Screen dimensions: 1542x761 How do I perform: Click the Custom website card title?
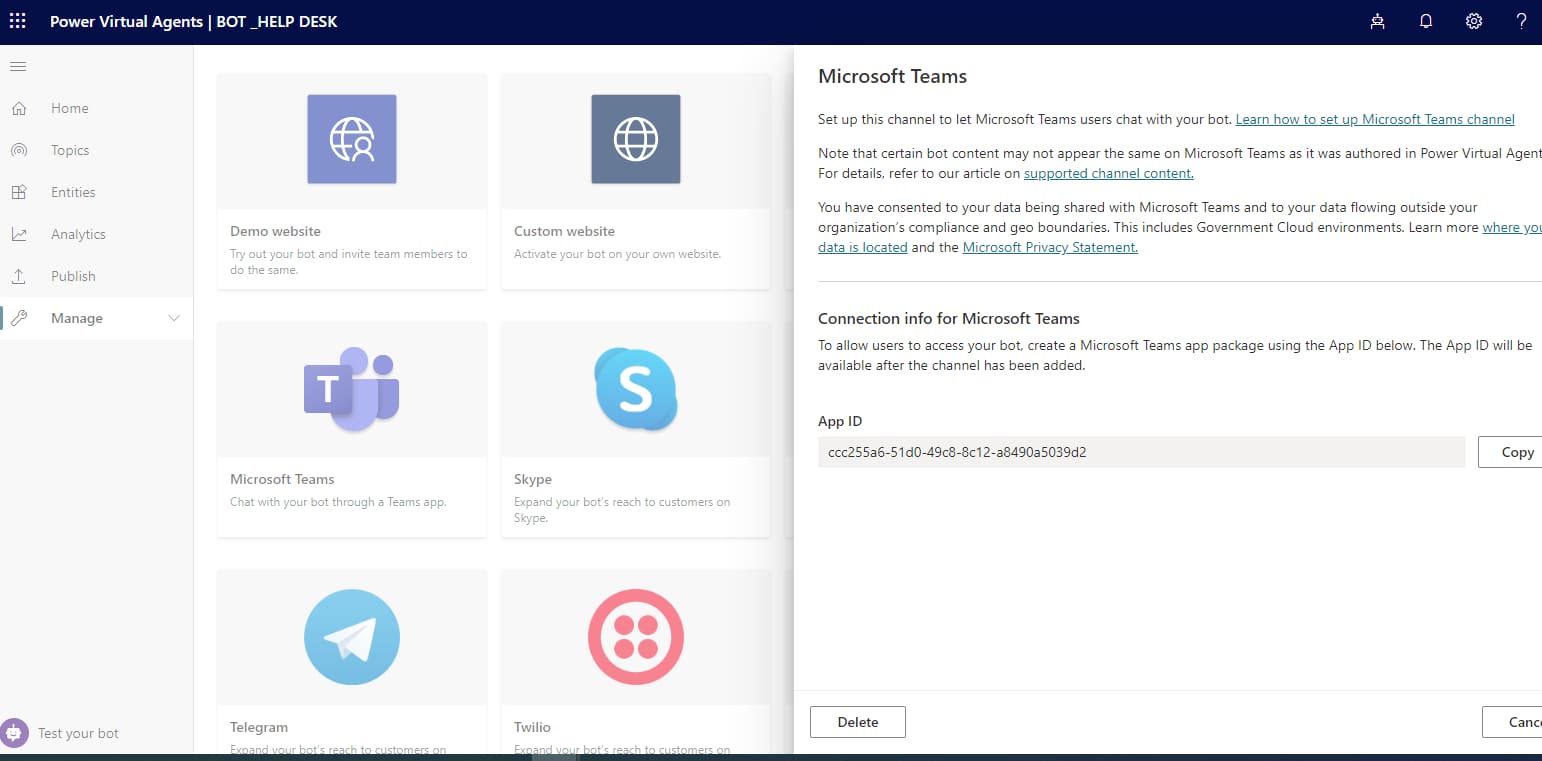(564, 231)
